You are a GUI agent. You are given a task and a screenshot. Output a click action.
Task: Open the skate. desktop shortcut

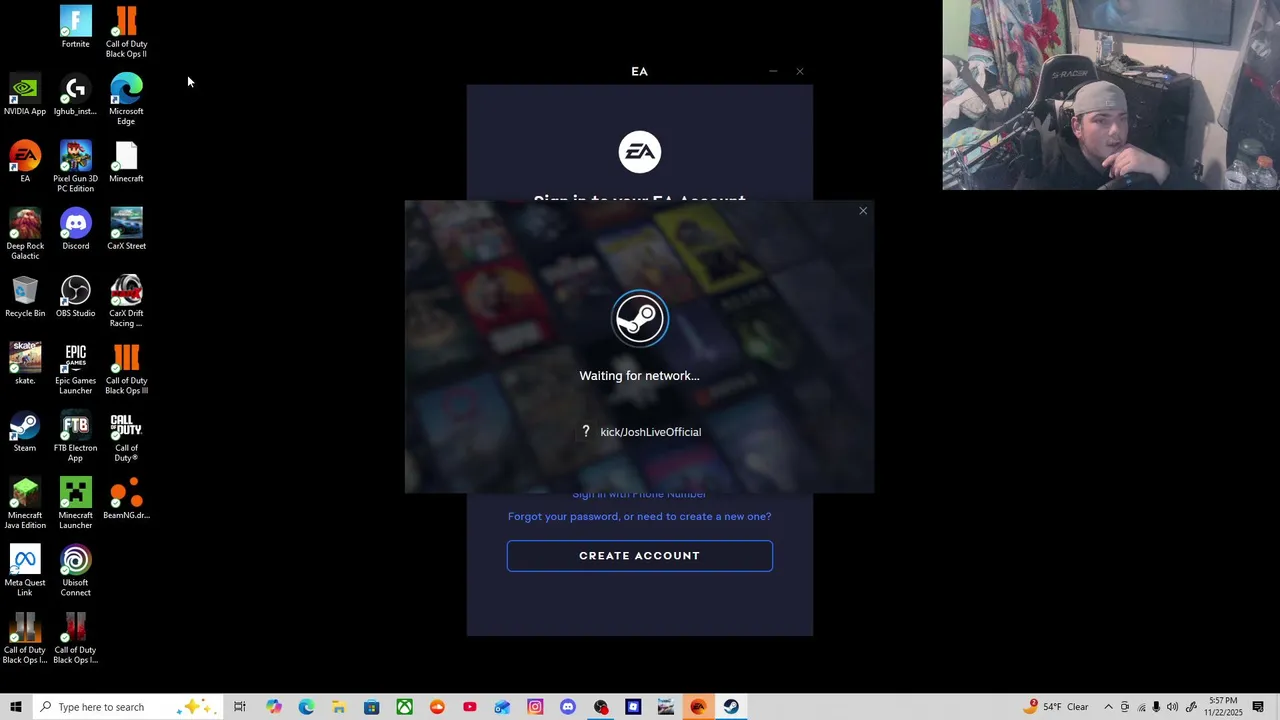point(25,364)
